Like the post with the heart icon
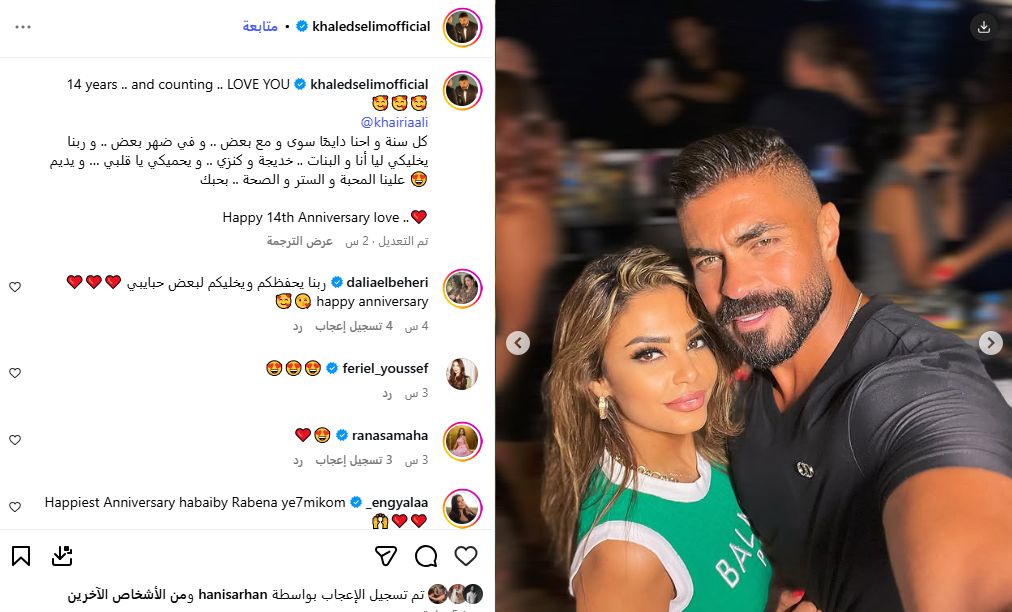The height and width of the screenshot is (612, 1012). click(x=465, y=556)
